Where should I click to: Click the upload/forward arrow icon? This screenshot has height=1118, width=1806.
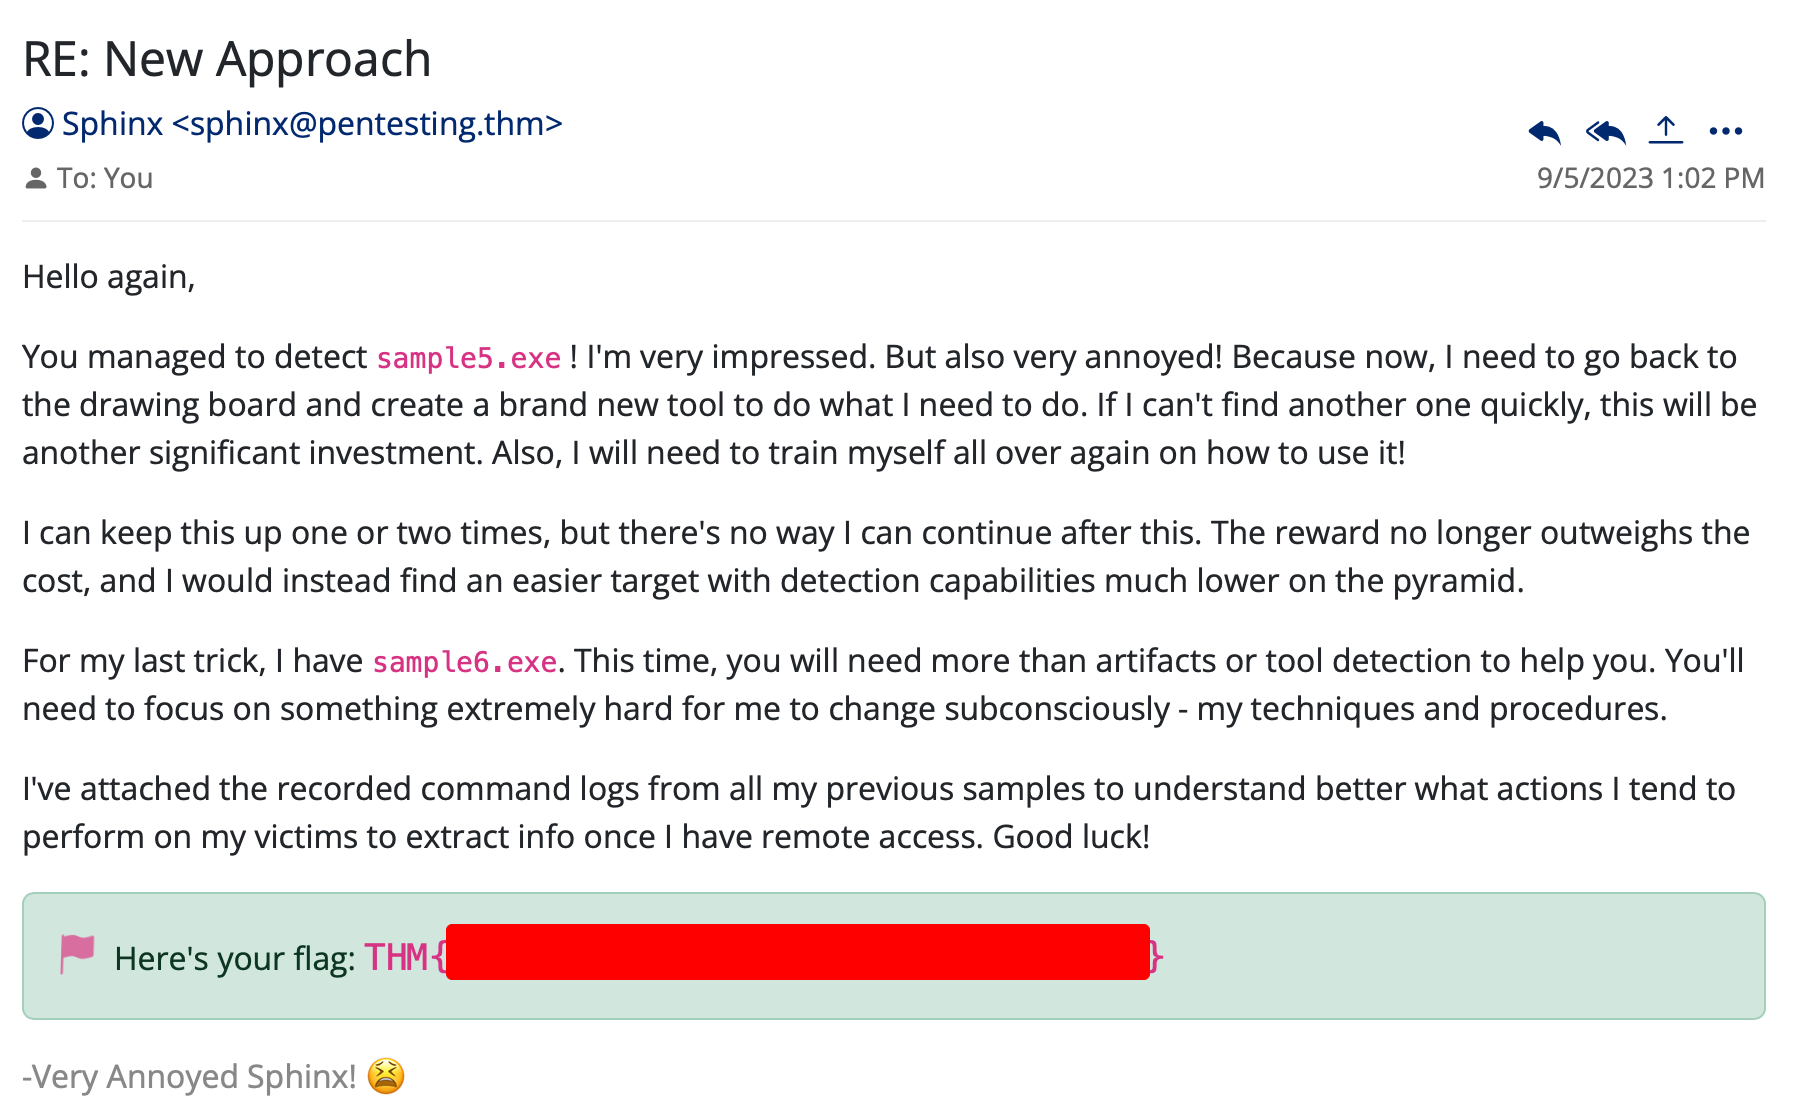(1666, 130)
